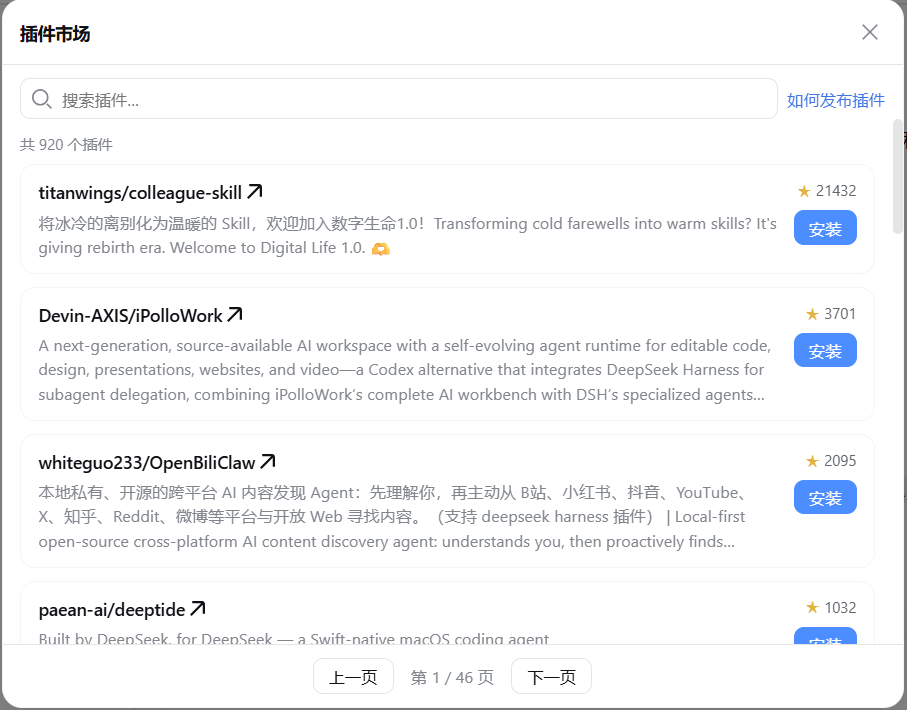The height and width of the screenshot is (710, 907).
Task: Open external link arrow for Devin-AXIS/iPolloWork
Action: click(235, 315)
